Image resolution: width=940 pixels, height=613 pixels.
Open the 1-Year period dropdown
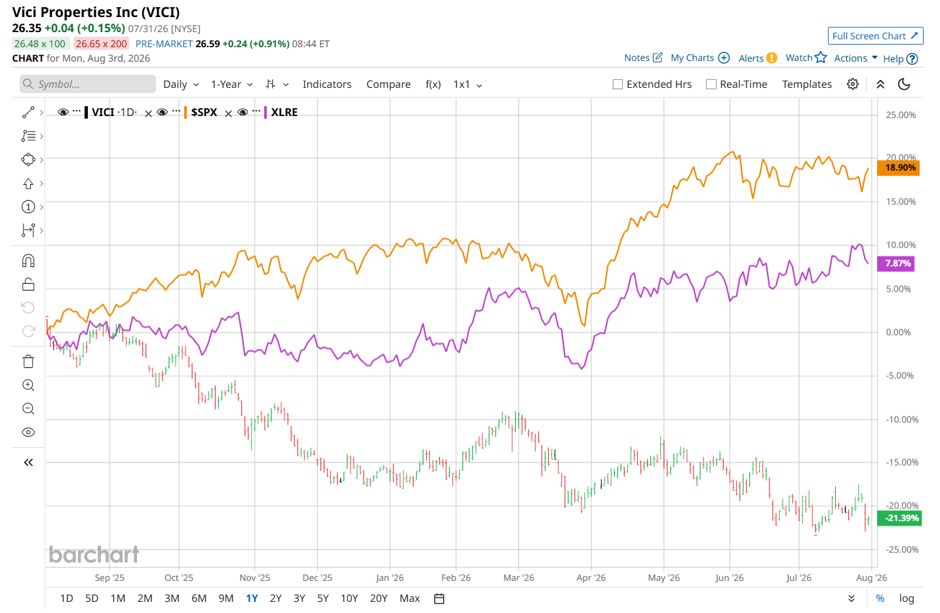(231, 84)
